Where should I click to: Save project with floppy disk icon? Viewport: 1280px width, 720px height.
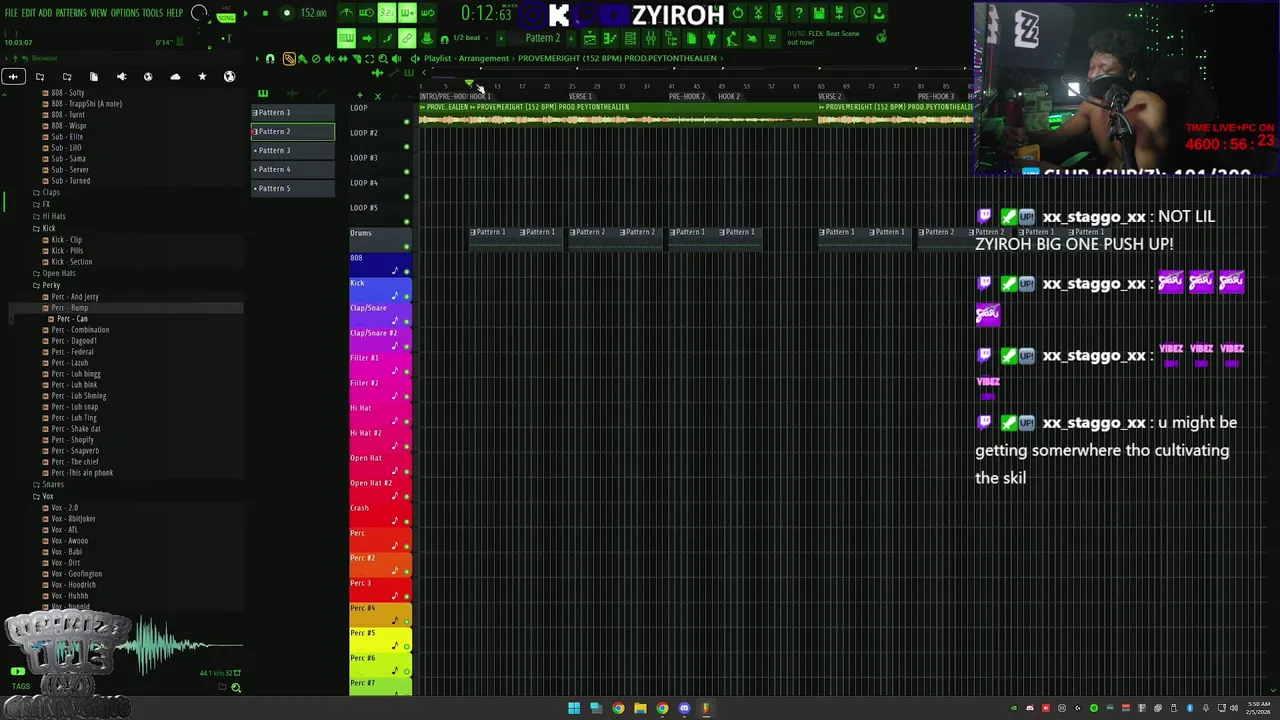(x=818, y=13)
